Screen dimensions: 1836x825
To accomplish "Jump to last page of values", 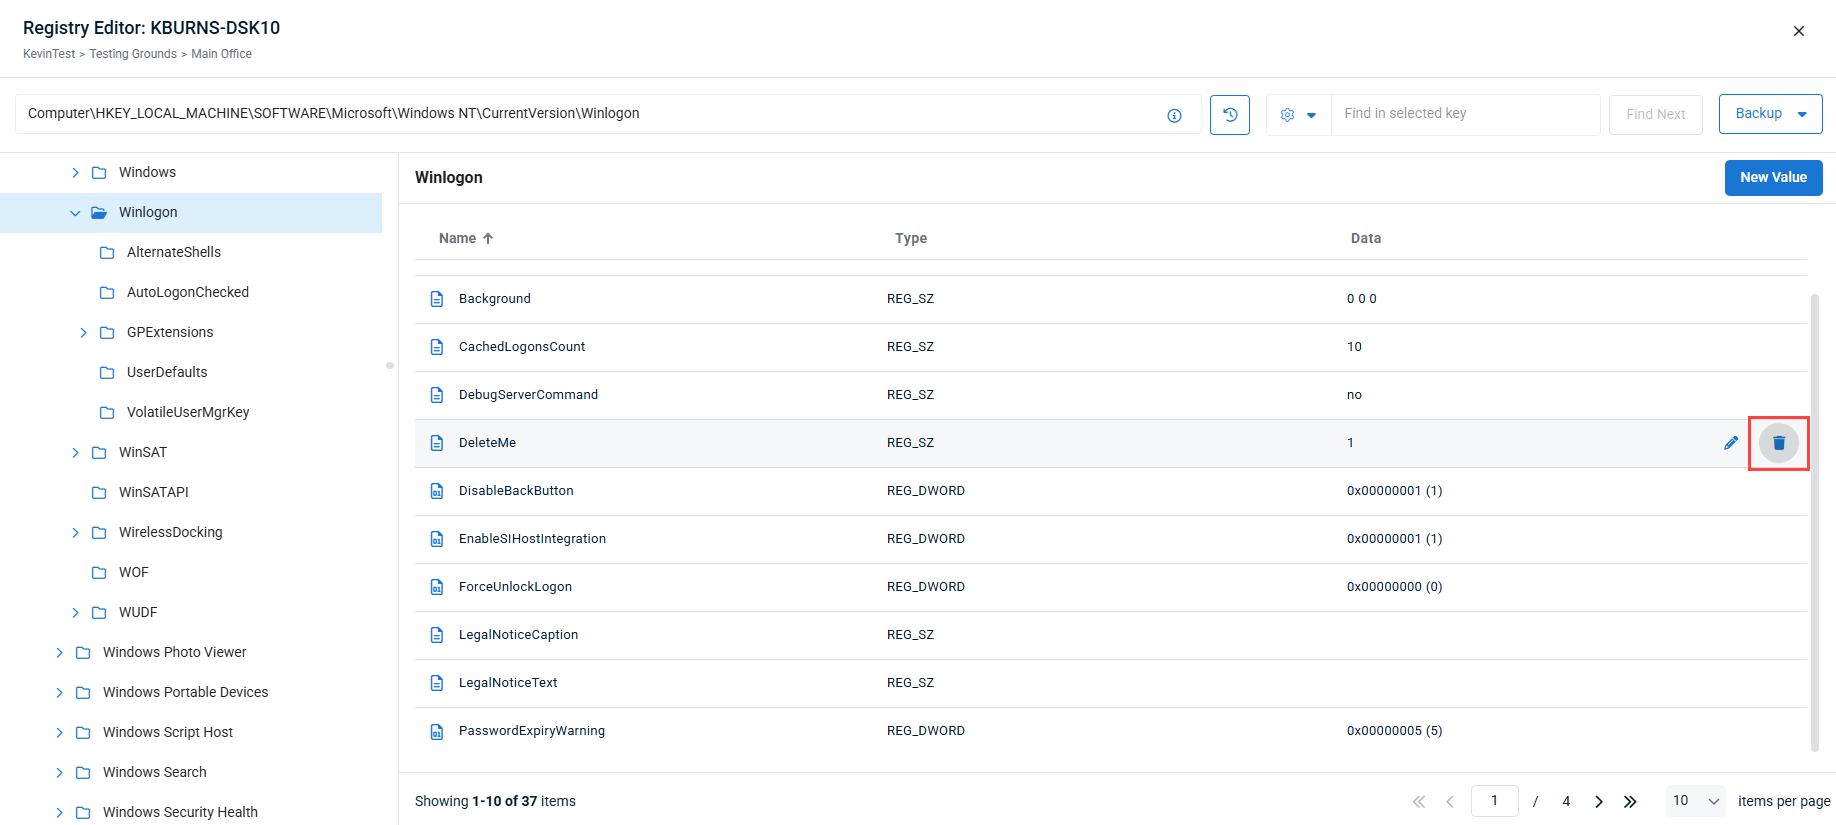I will (x=1630, y=801).
